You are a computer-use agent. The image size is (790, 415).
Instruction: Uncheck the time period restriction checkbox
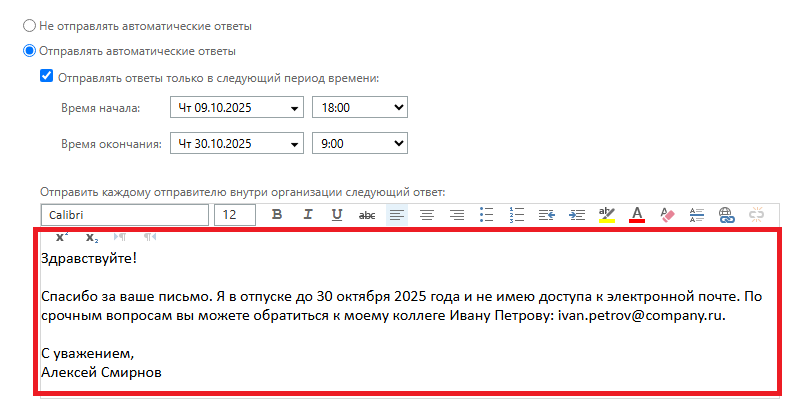[x=46, y=76]
